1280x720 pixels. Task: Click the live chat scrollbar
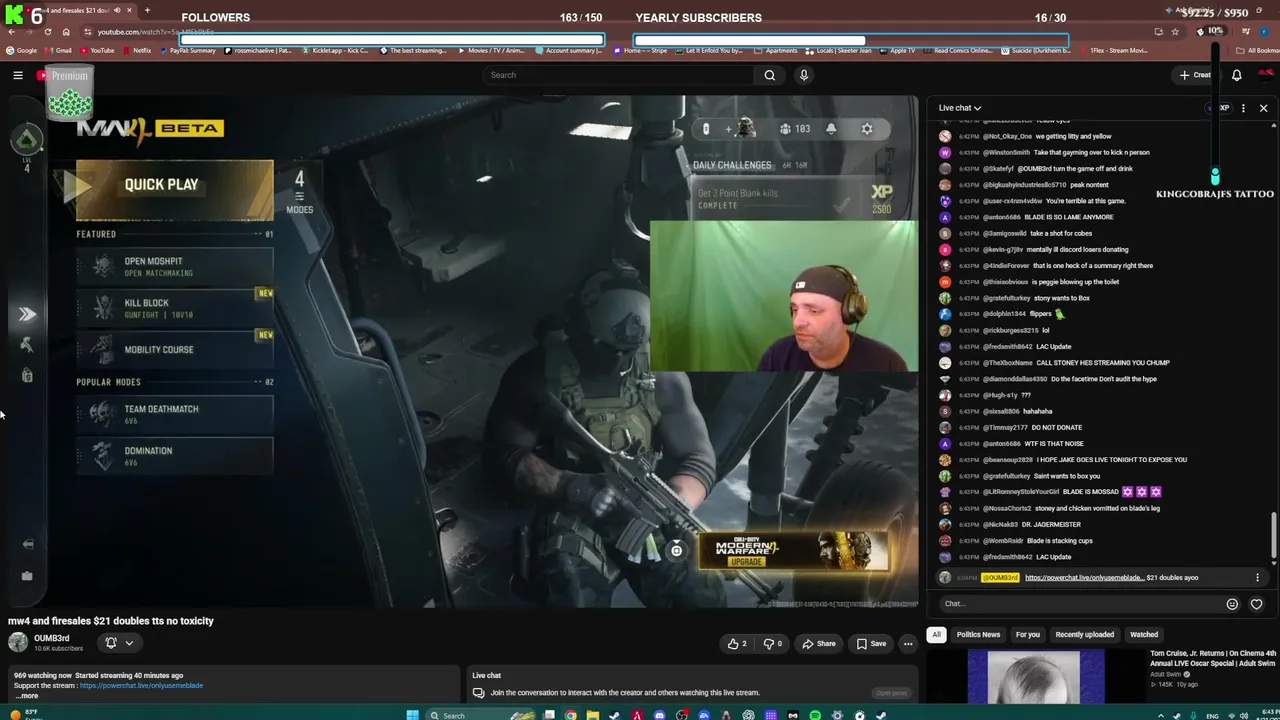1274,535
